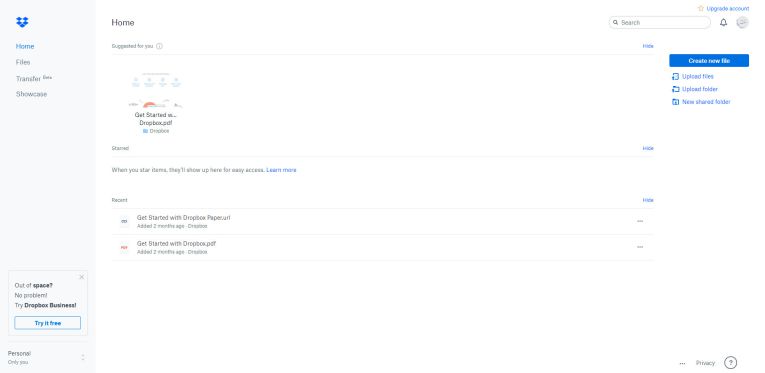Click the Learn more link about starring
Viewport: 765px width, 373px height.
(281, 170)
